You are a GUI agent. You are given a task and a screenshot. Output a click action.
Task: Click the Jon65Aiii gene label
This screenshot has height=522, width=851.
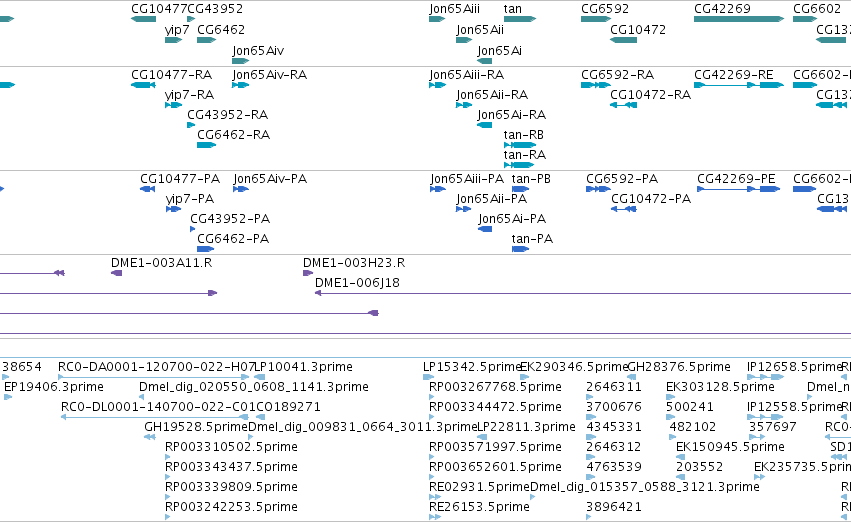(x=454, y=9)
